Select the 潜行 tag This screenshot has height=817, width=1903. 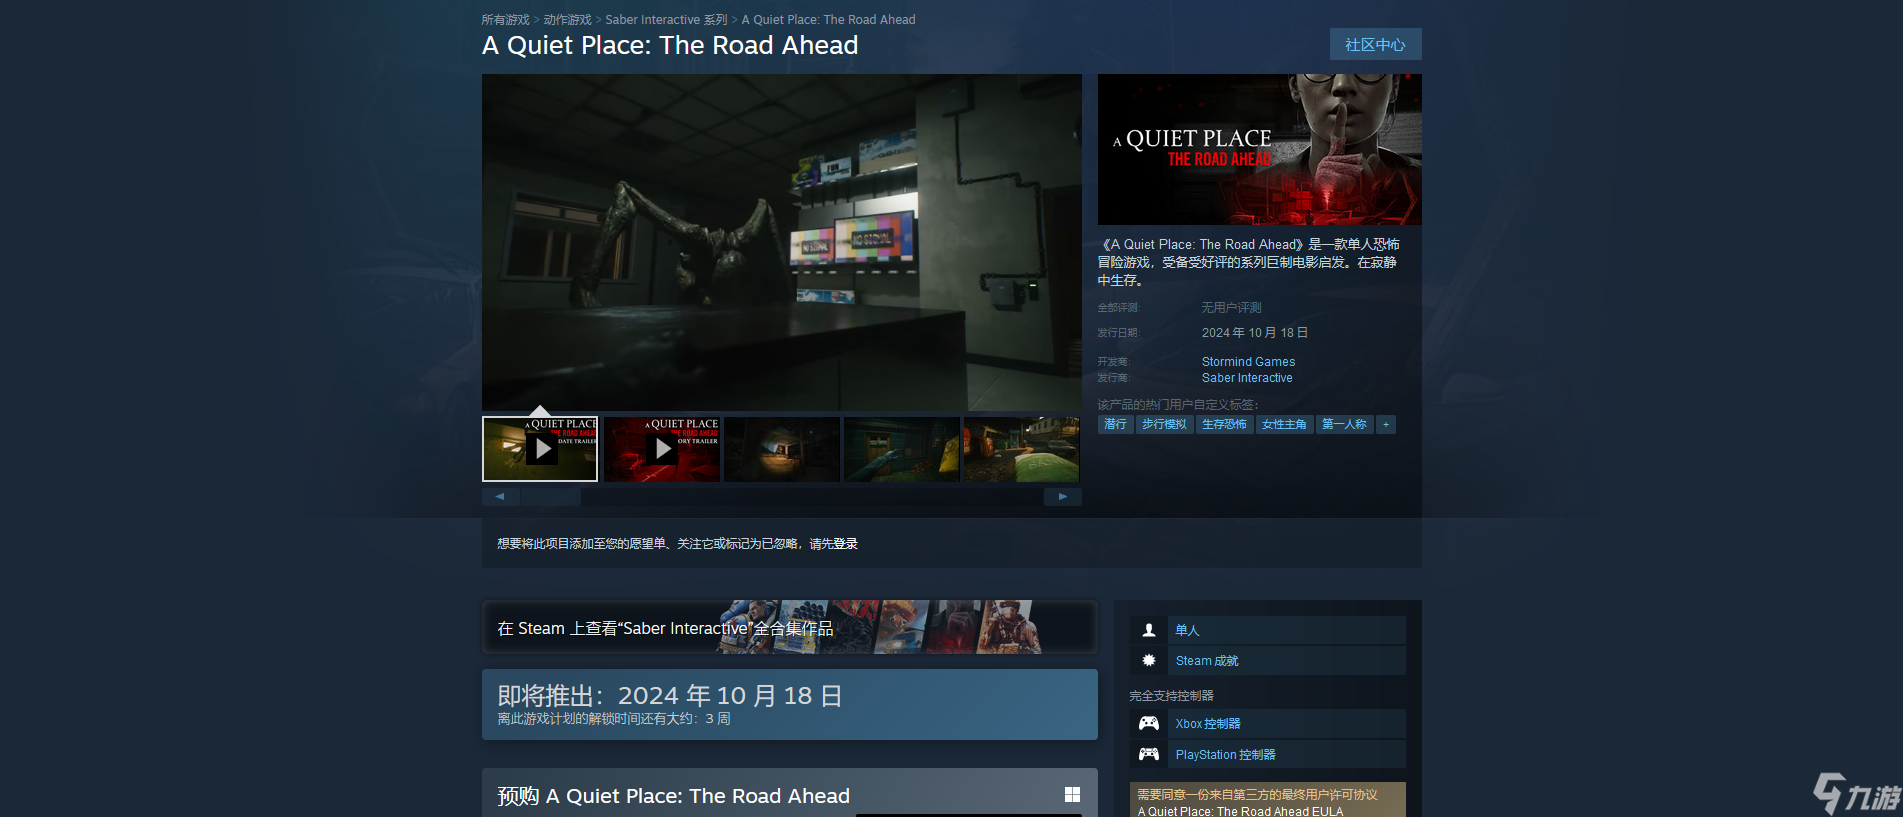click(x=1115, y=425)
